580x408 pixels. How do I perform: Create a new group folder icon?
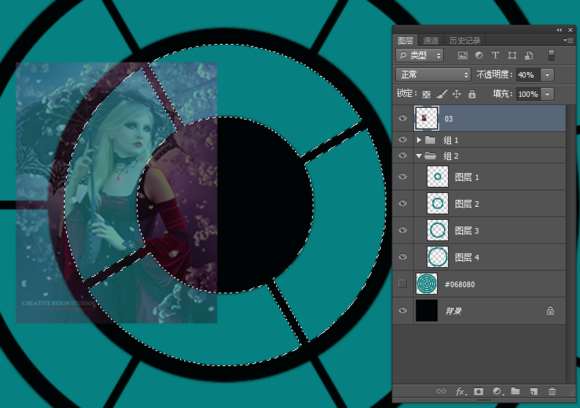(515, 391)
